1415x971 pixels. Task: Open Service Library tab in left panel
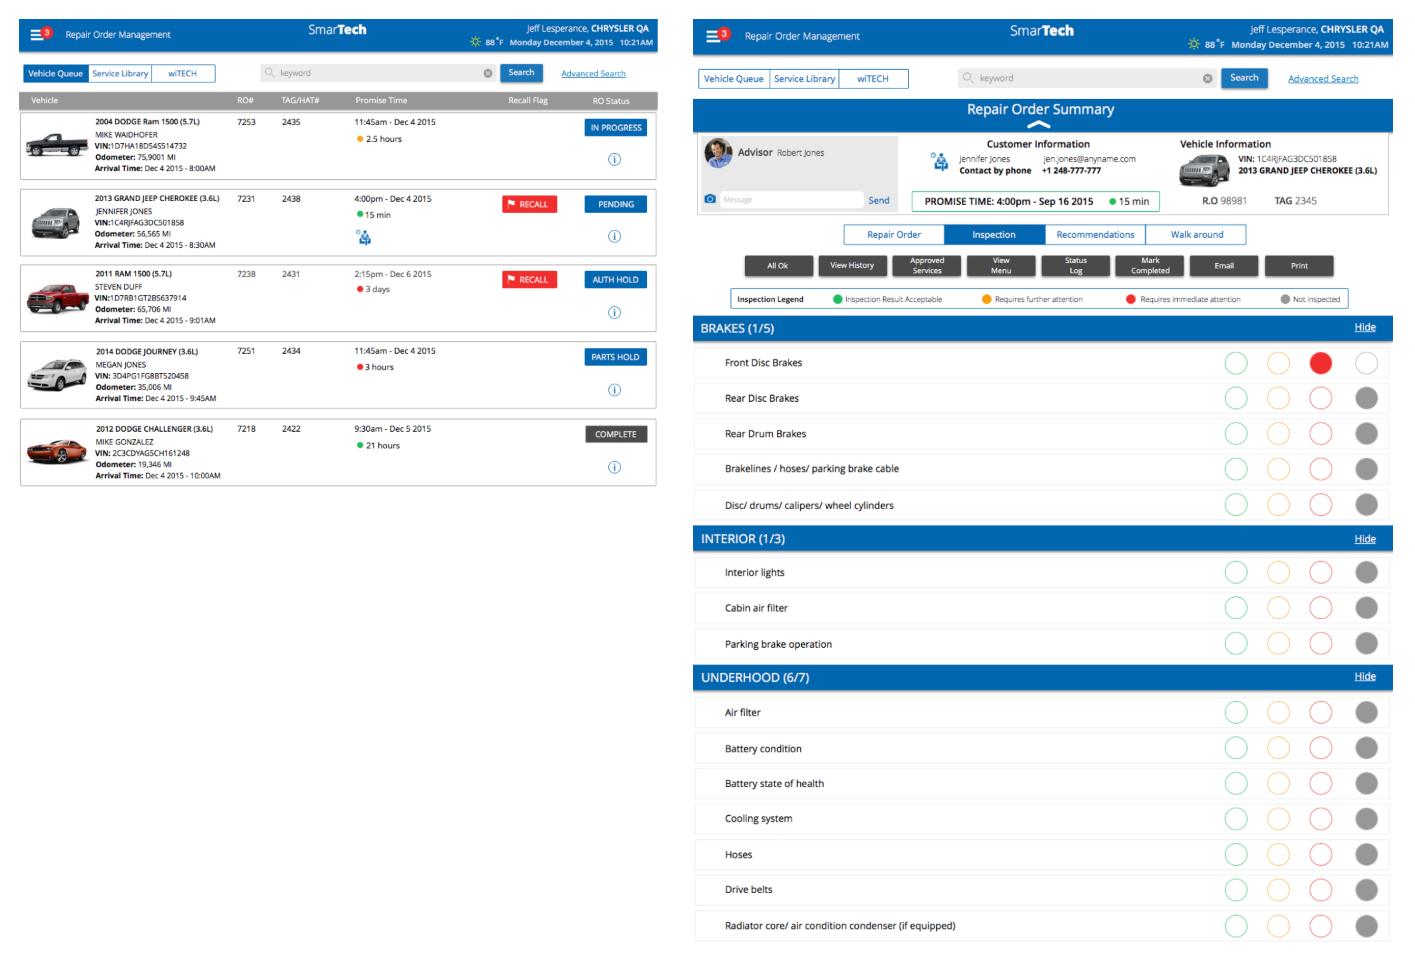coord(120,74)
